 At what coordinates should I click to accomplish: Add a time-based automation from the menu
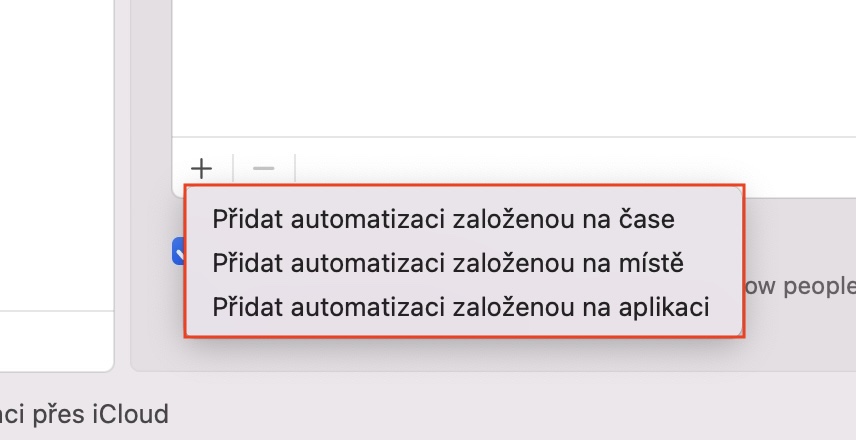[x=443, y=219]
